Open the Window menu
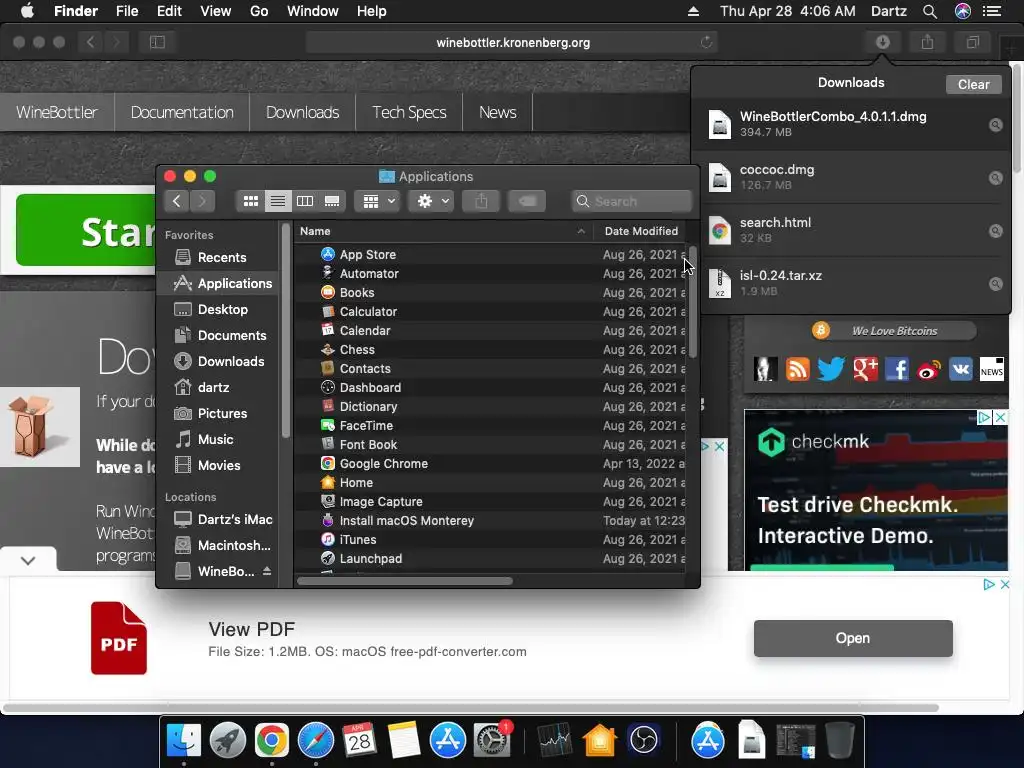Screen dimensions: 1024x768 [313, 11]
